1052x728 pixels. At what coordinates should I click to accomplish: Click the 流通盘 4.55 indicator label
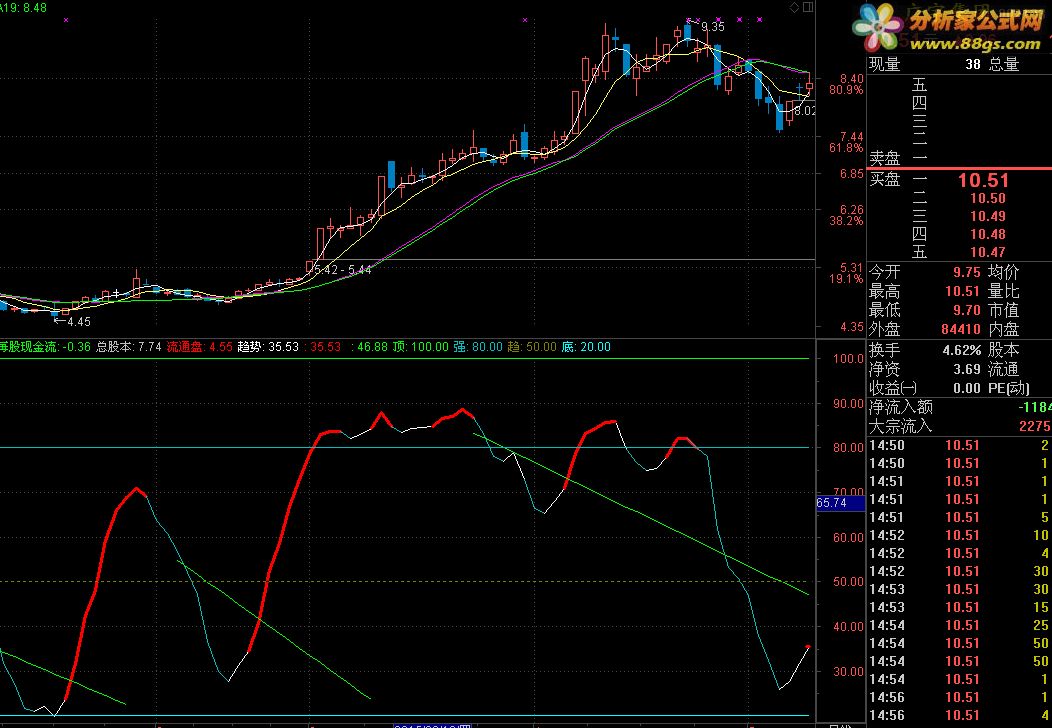point(200,347)
